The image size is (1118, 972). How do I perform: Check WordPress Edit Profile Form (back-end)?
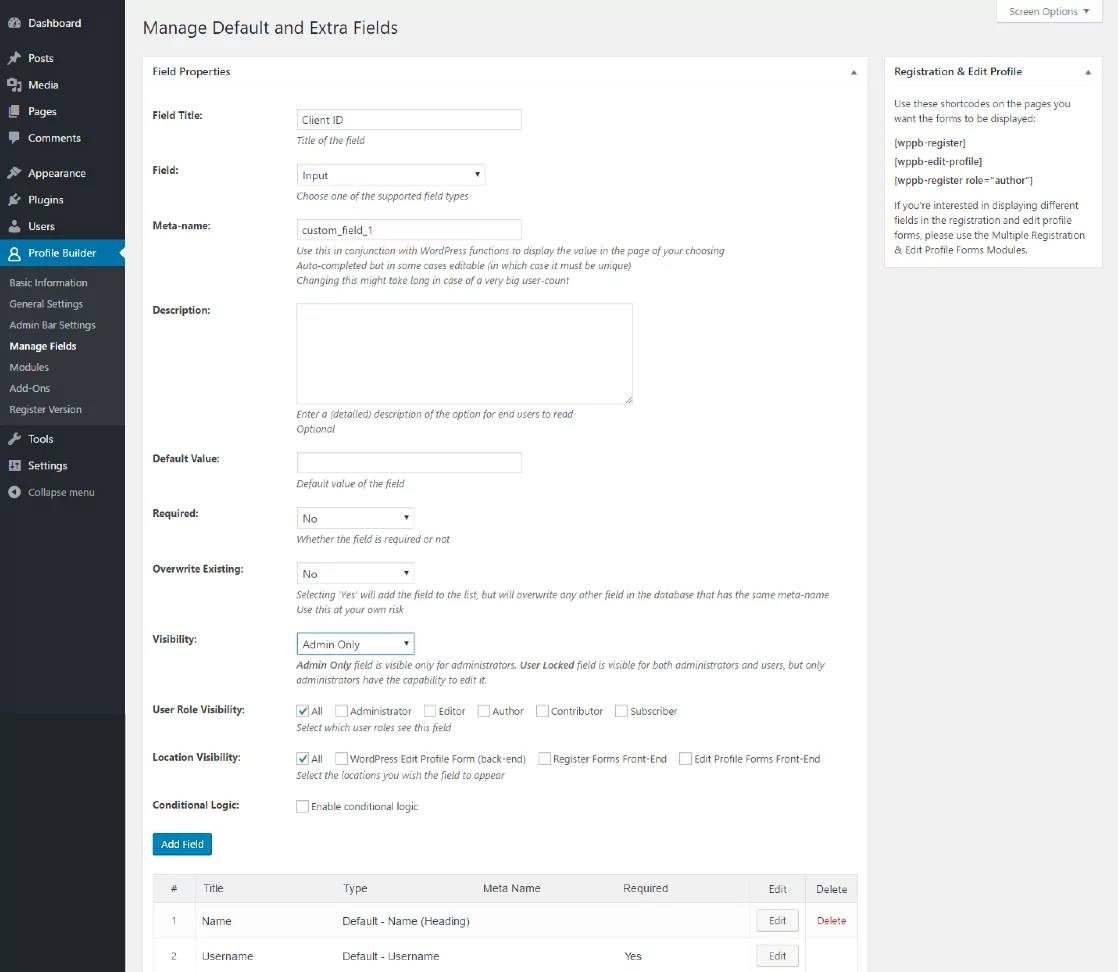point(341,759)
